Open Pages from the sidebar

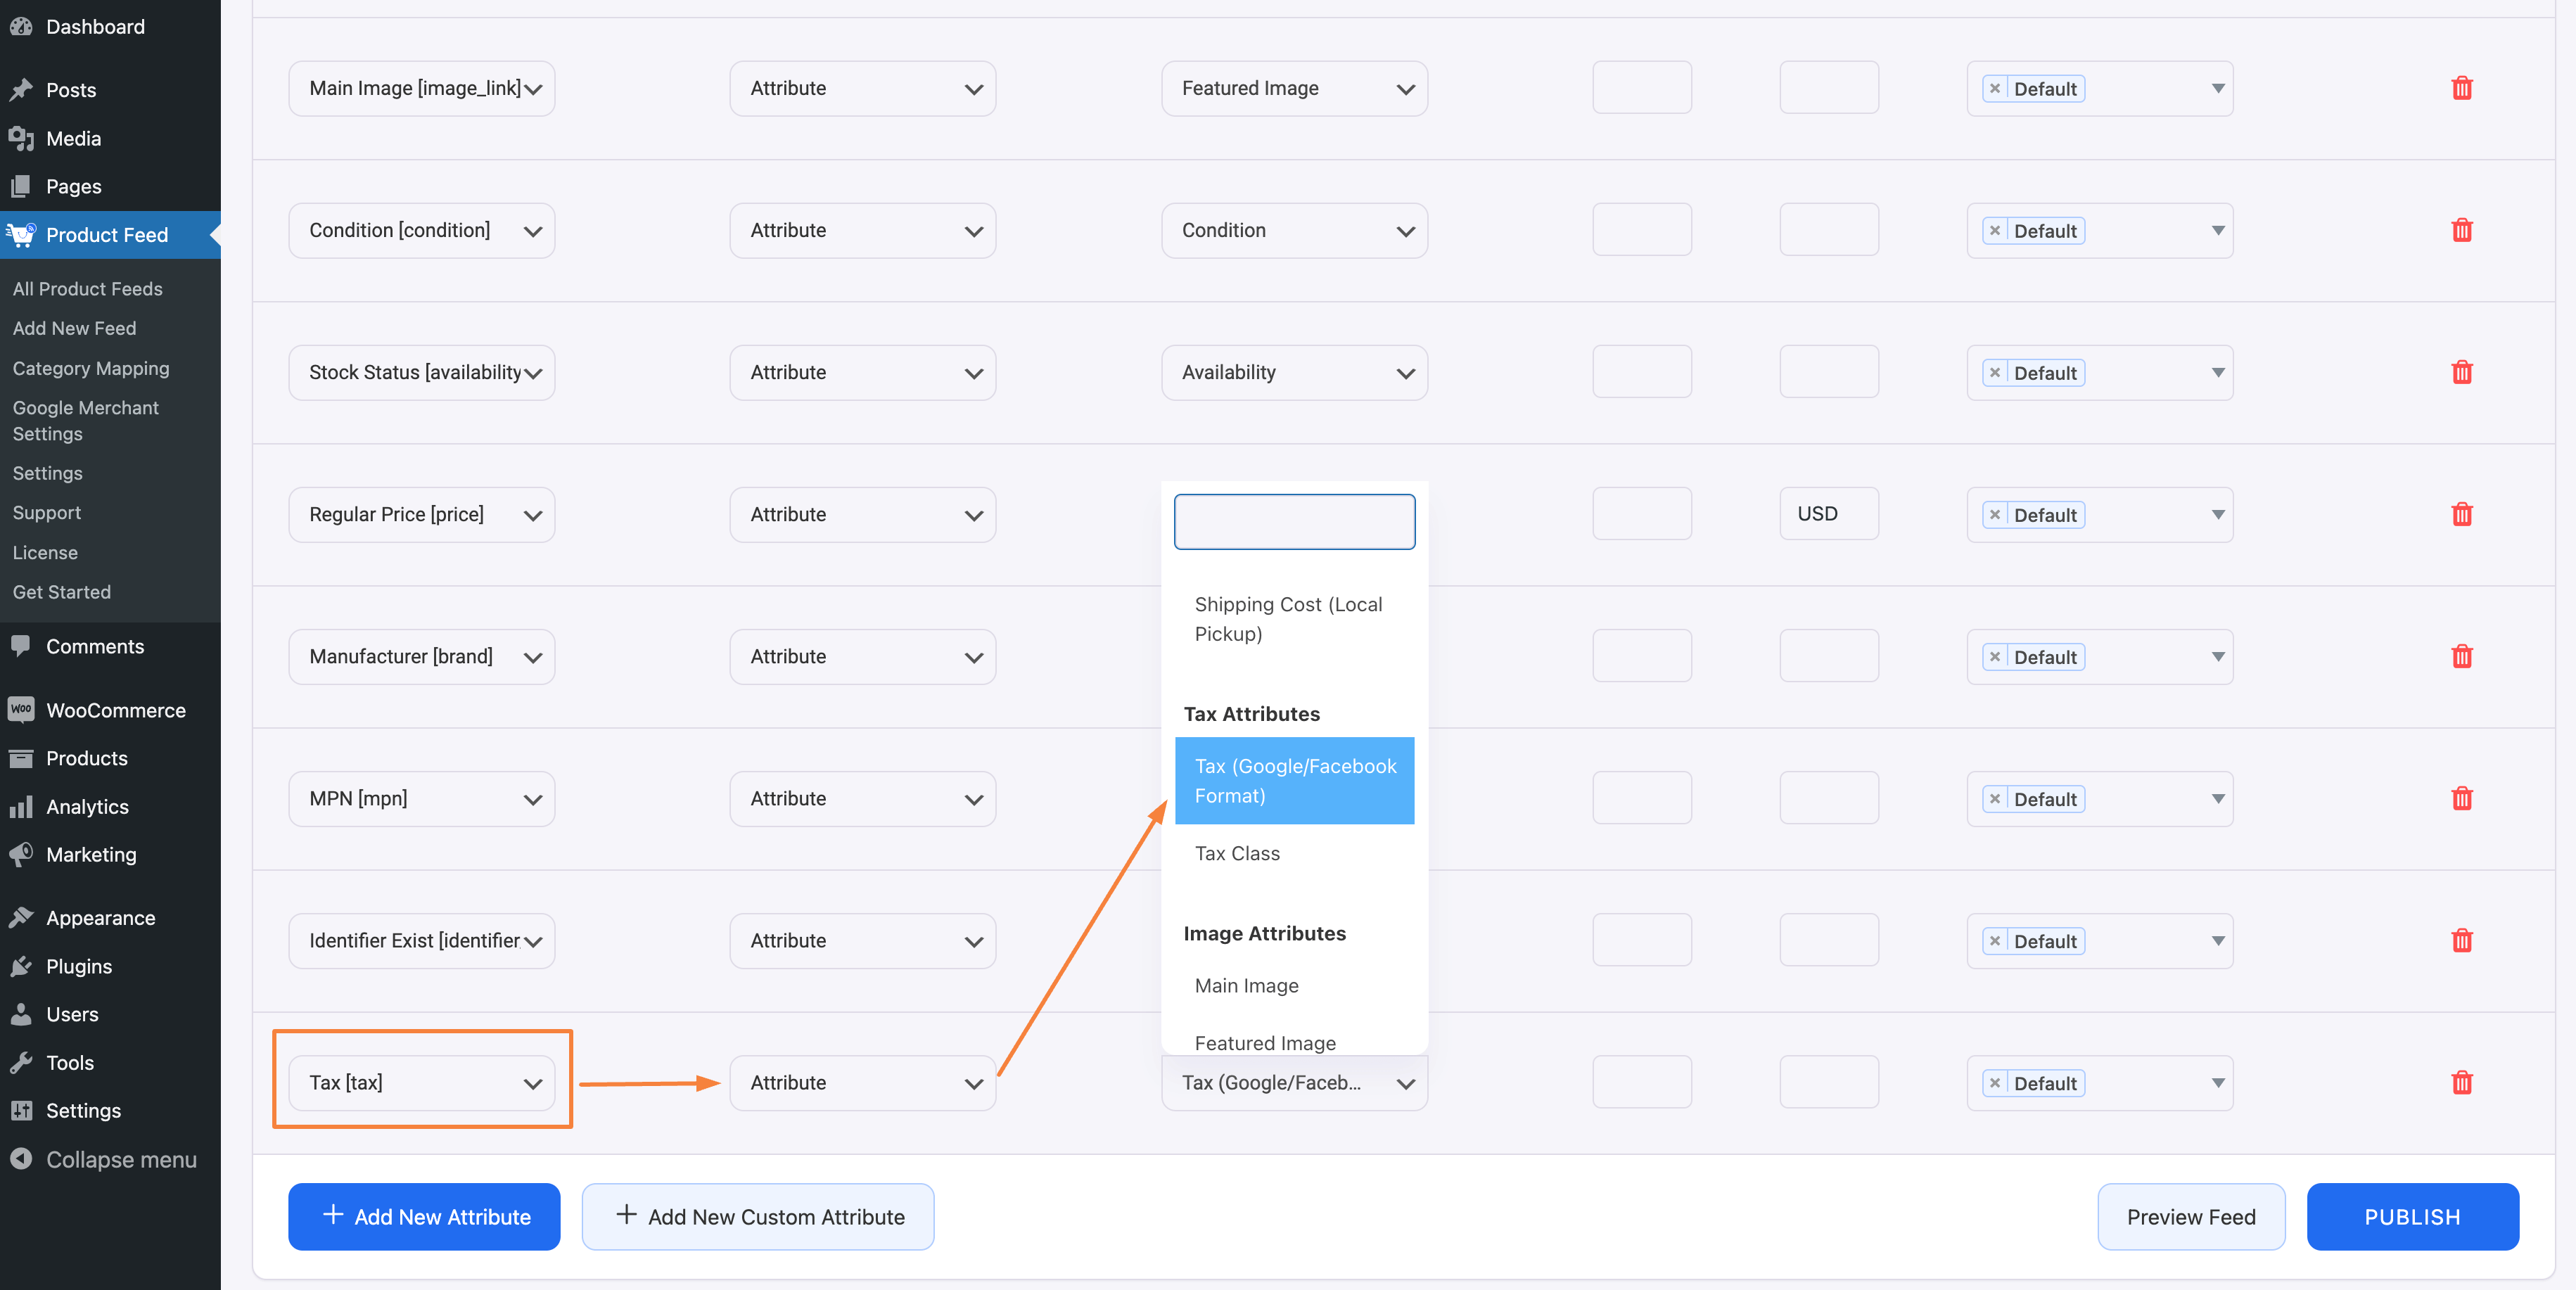pos(110,186)
